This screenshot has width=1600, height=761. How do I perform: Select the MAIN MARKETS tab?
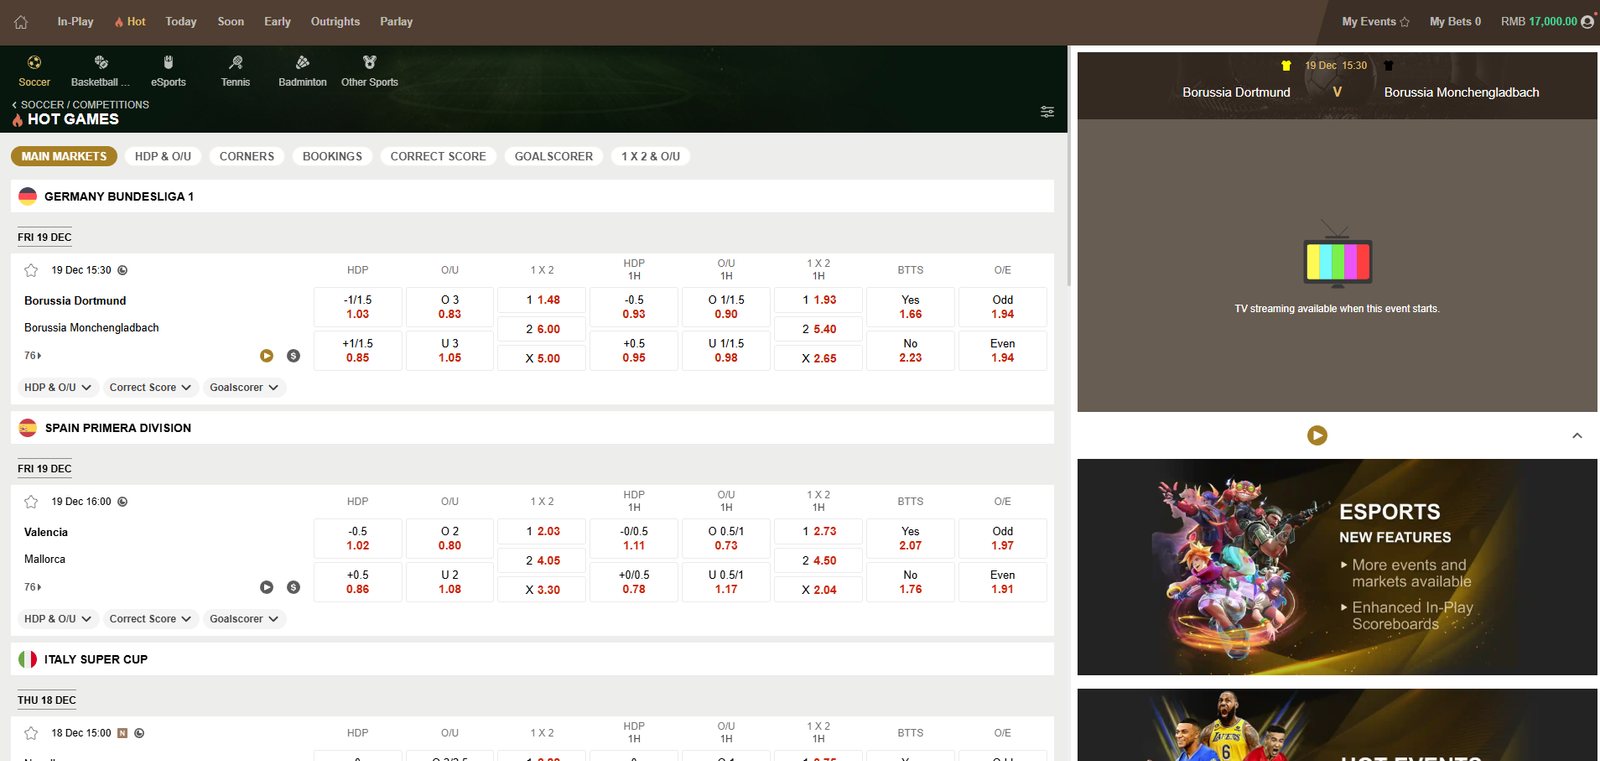coord(64,156)
